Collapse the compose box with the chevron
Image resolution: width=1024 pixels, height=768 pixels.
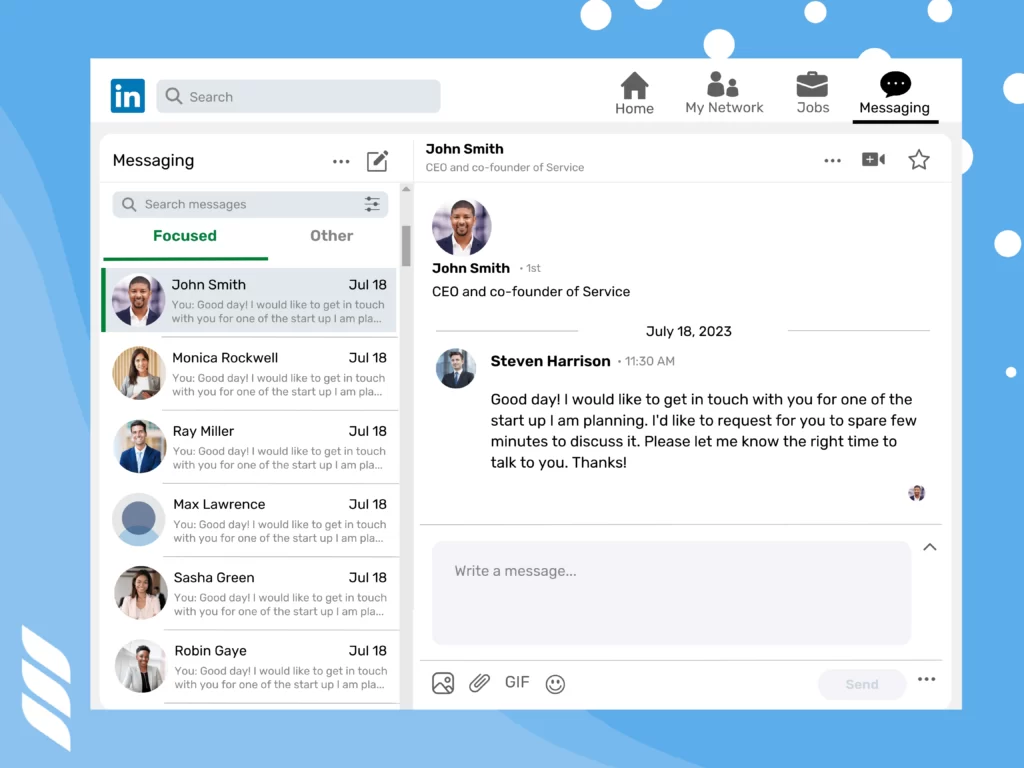(x=929, y=547)
